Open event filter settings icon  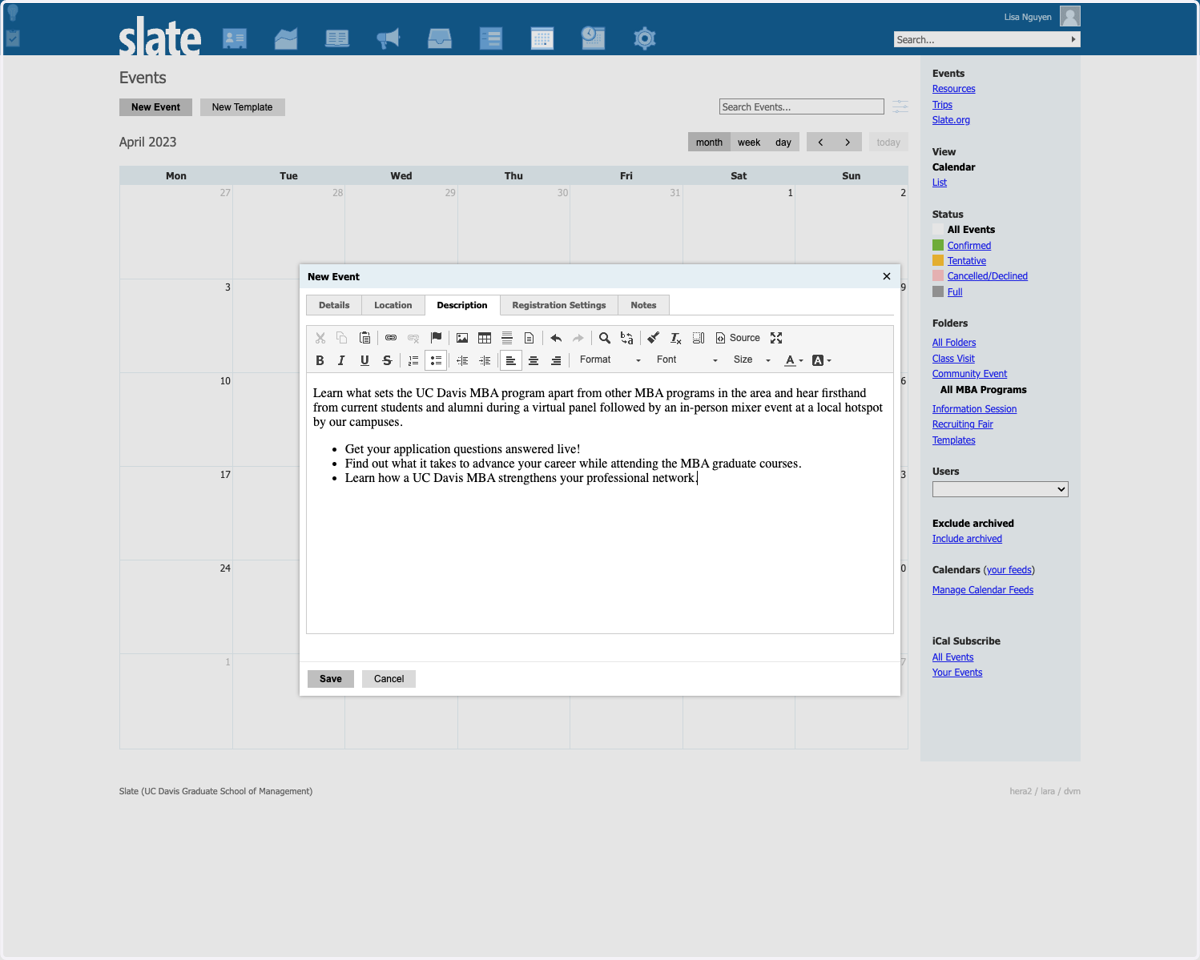[900, 107]
